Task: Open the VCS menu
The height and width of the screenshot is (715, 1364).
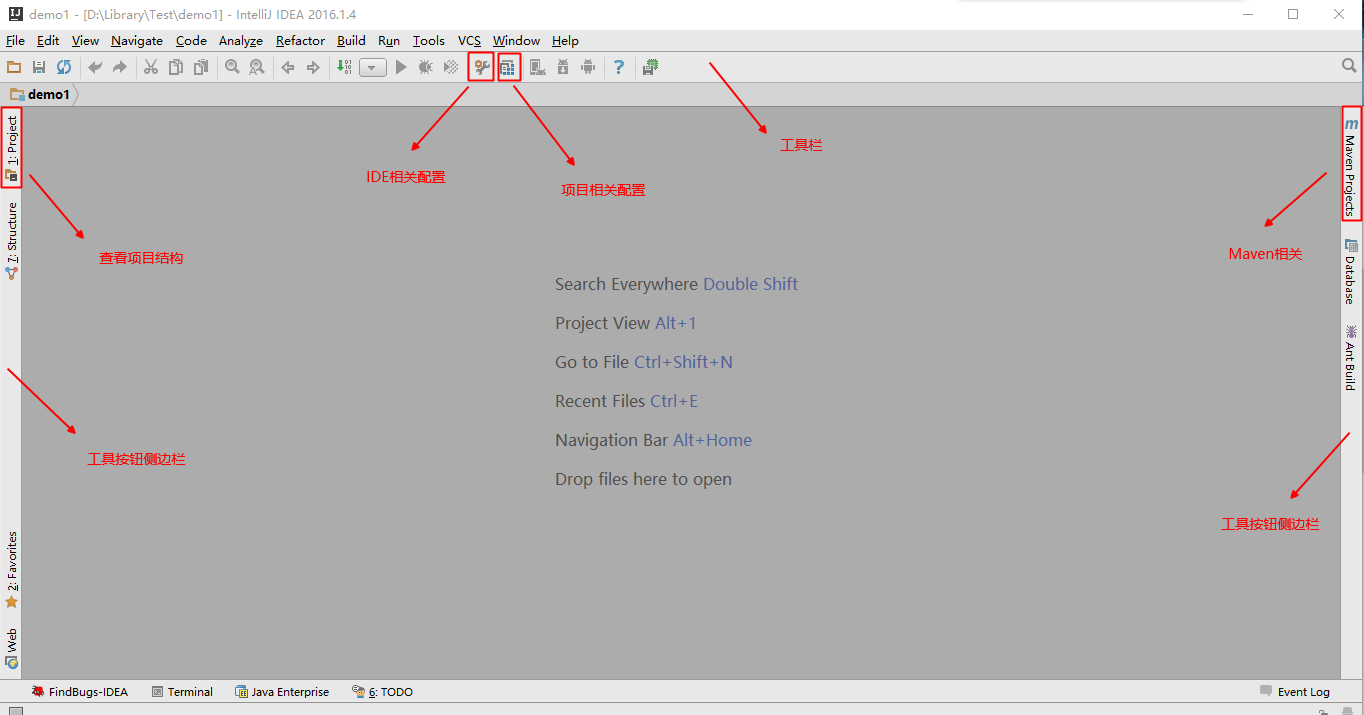Action: coord(469,41)
